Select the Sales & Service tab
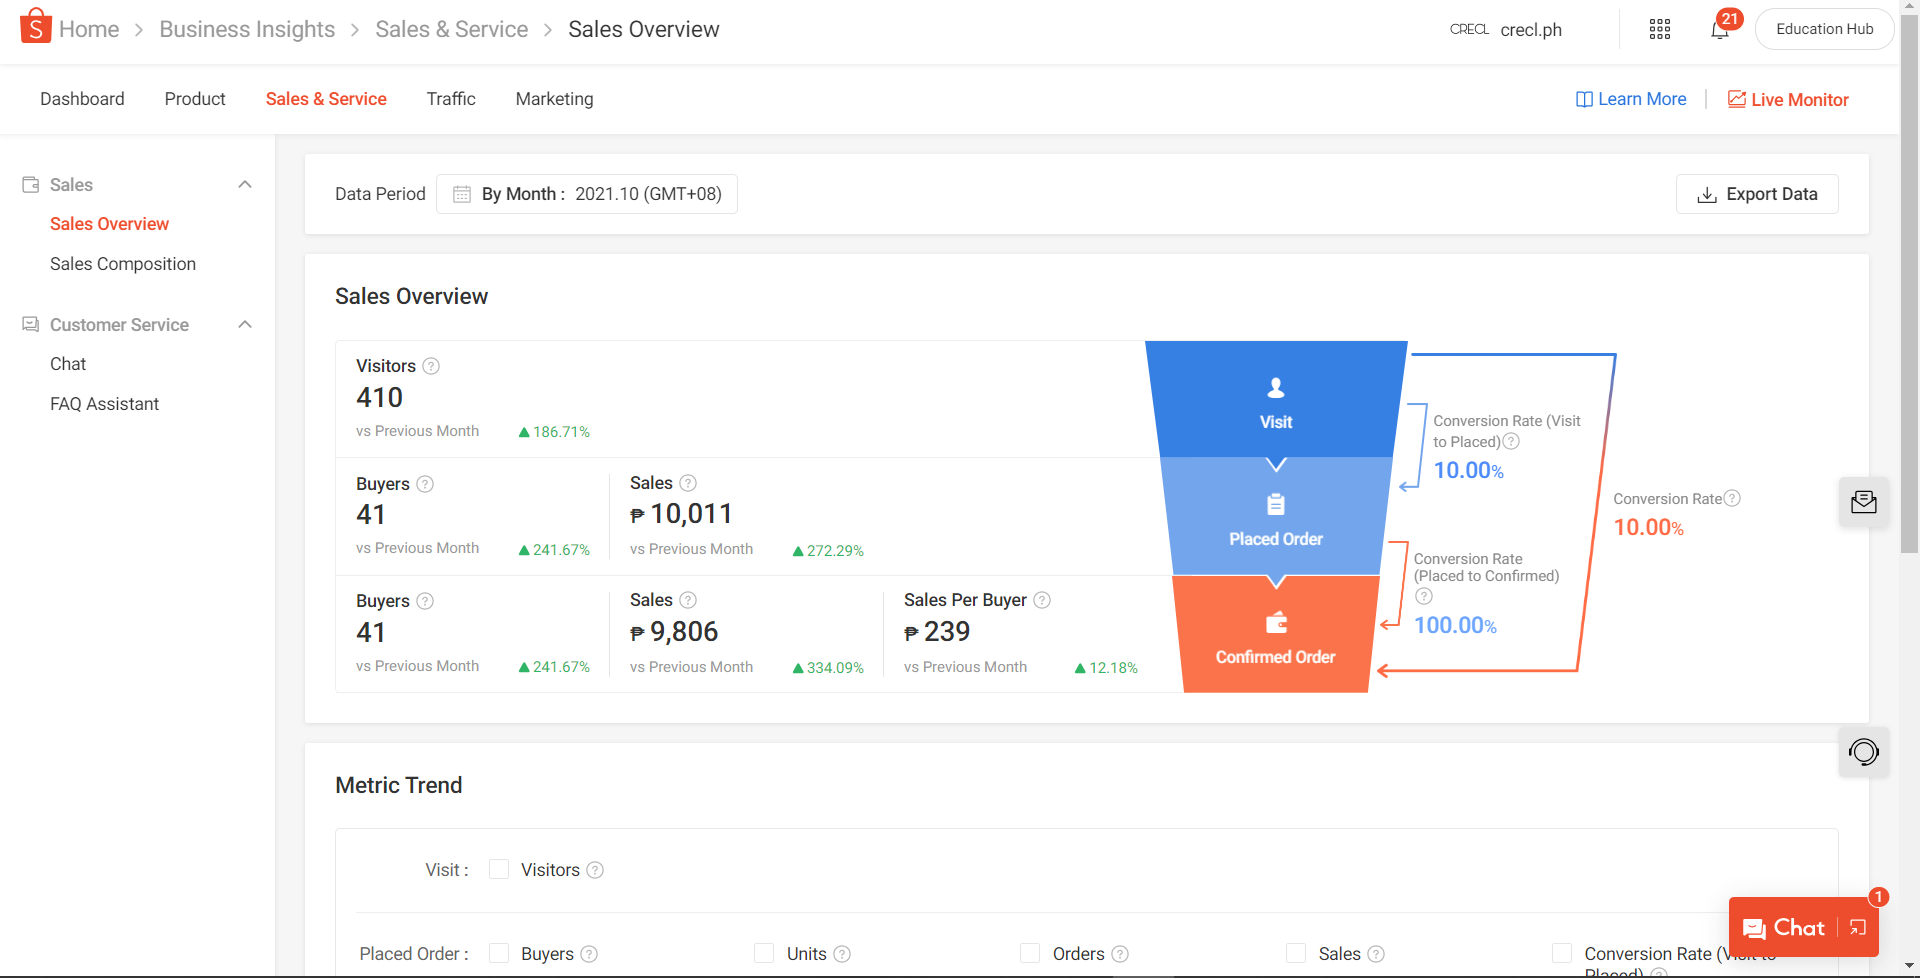The width and height of the screenshot is (1920, 978). (x=326, y=99)
